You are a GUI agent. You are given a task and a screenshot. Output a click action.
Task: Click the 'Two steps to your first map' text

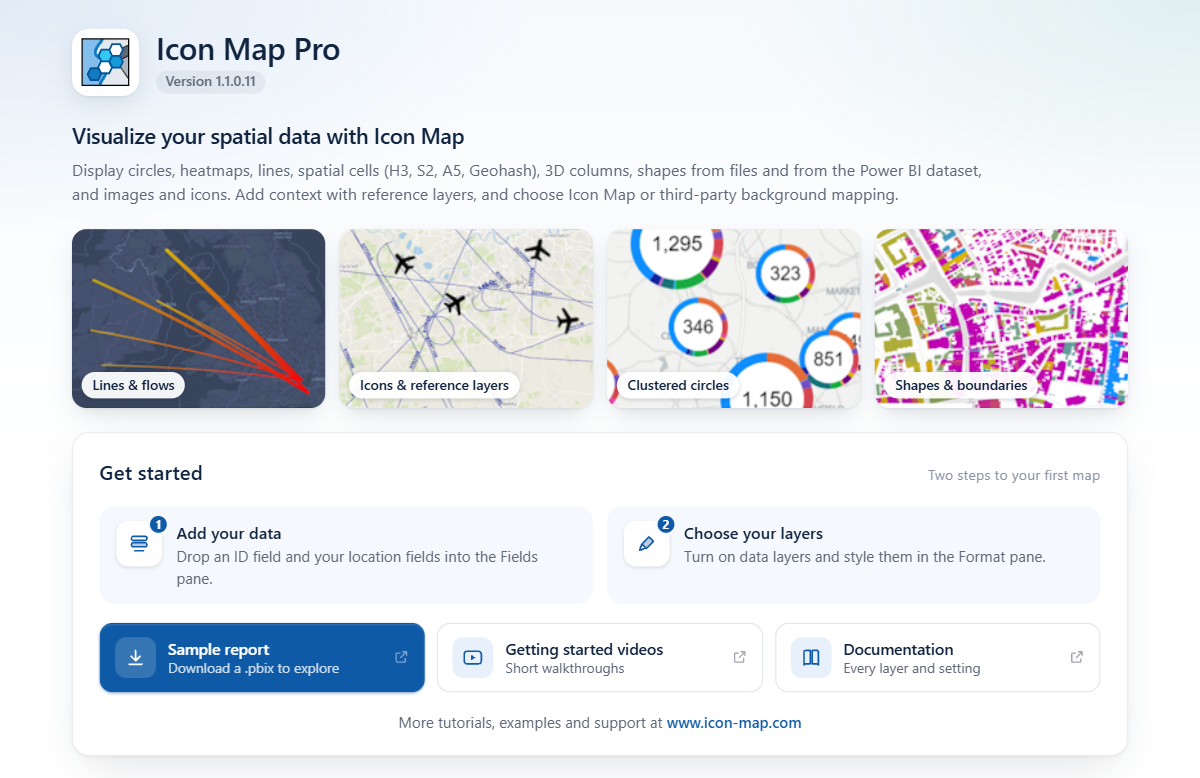pos(1014,475)
